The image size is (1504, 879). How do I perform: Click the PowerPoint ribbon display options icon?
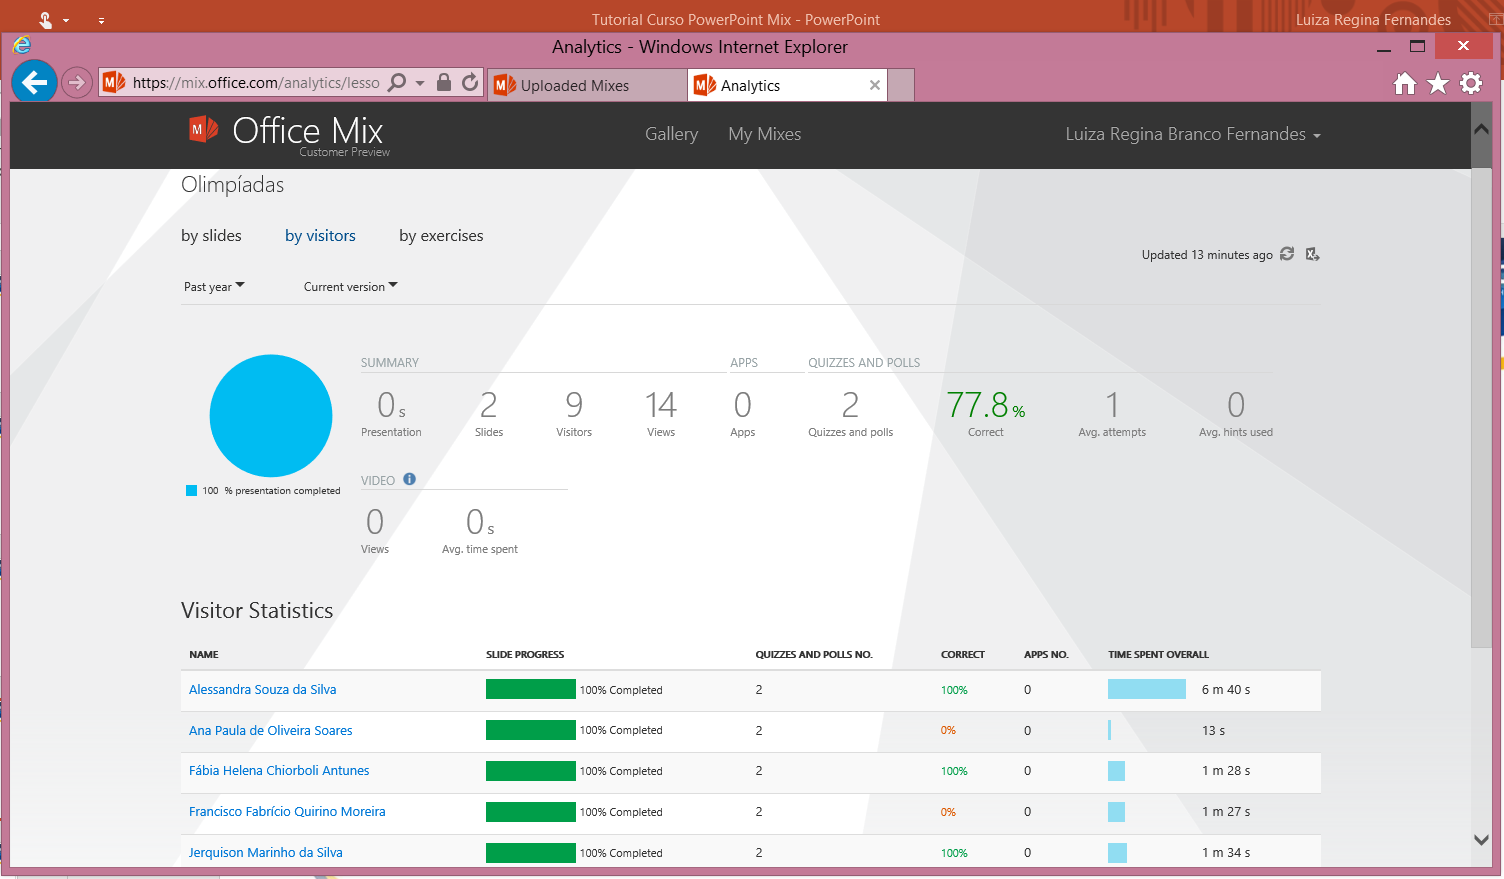(1495, 19)
